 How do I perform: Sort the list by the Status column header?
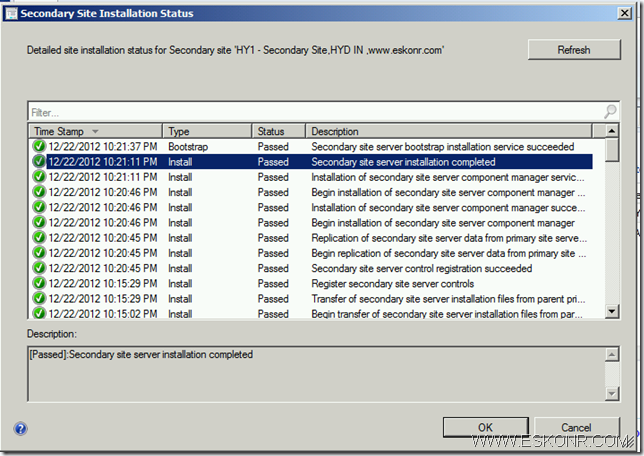point(278,131)
